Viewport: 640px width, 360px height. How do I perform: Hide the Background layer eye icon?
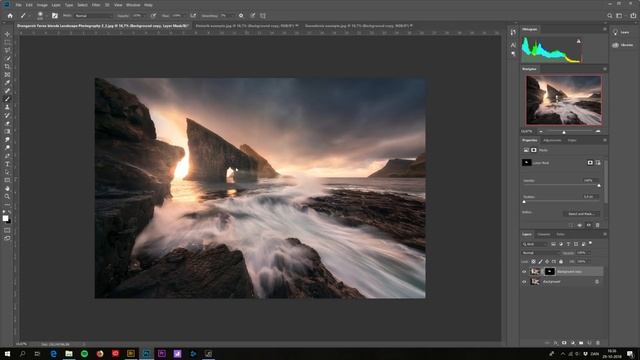point(524,282)
